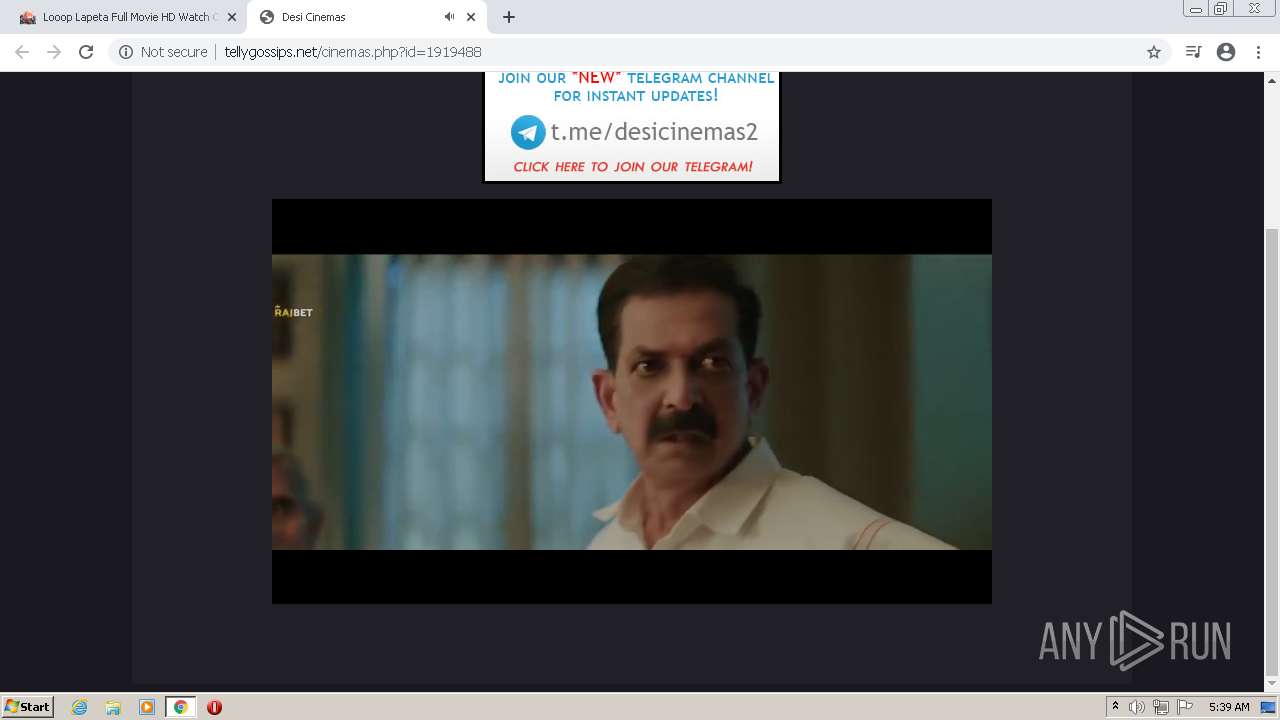Open the red Opera-style taskbar icon
Screen dimensions: 1280x720
[214, 707]
